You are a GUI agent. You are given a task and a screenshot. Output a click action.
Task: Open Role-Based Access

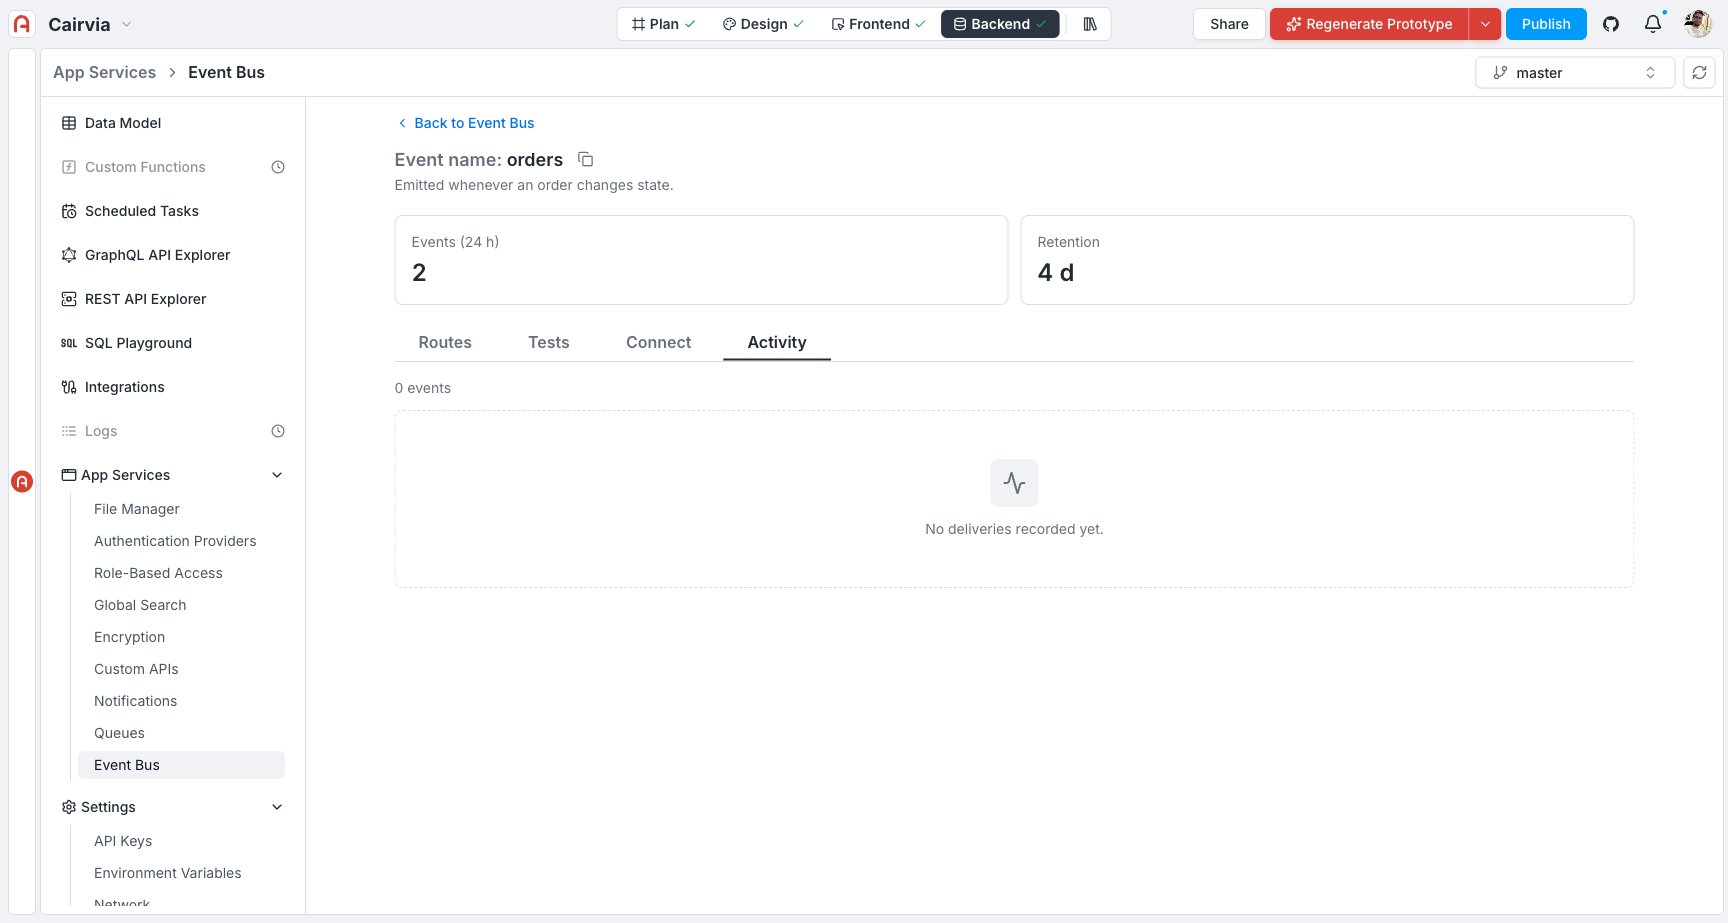(181, 573)
